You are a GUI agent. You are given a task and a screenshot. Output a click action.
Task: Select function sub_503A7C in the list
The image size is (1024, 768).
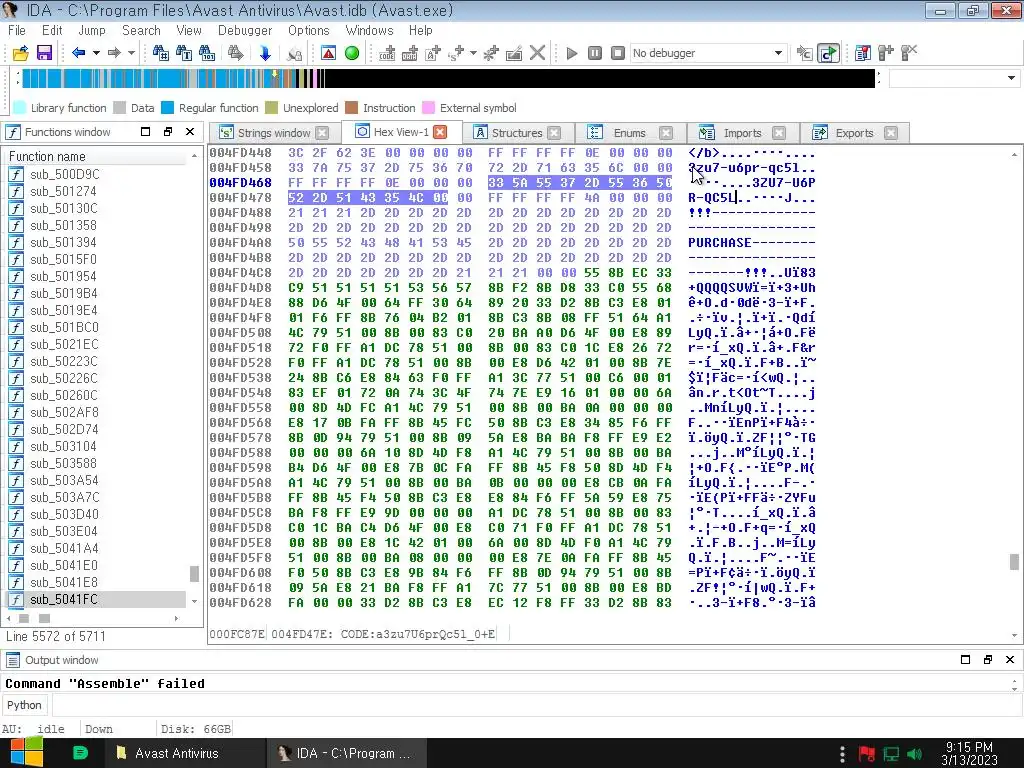click(x=65, y=497)
